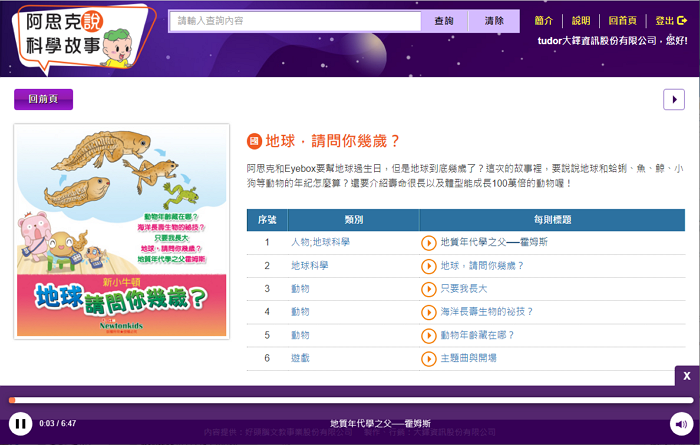Image resolution: width=700 pixels, height=445 pixels.
Task: Play the 動物年齡藏在哪？ track icon
Action: coord(429,336)
